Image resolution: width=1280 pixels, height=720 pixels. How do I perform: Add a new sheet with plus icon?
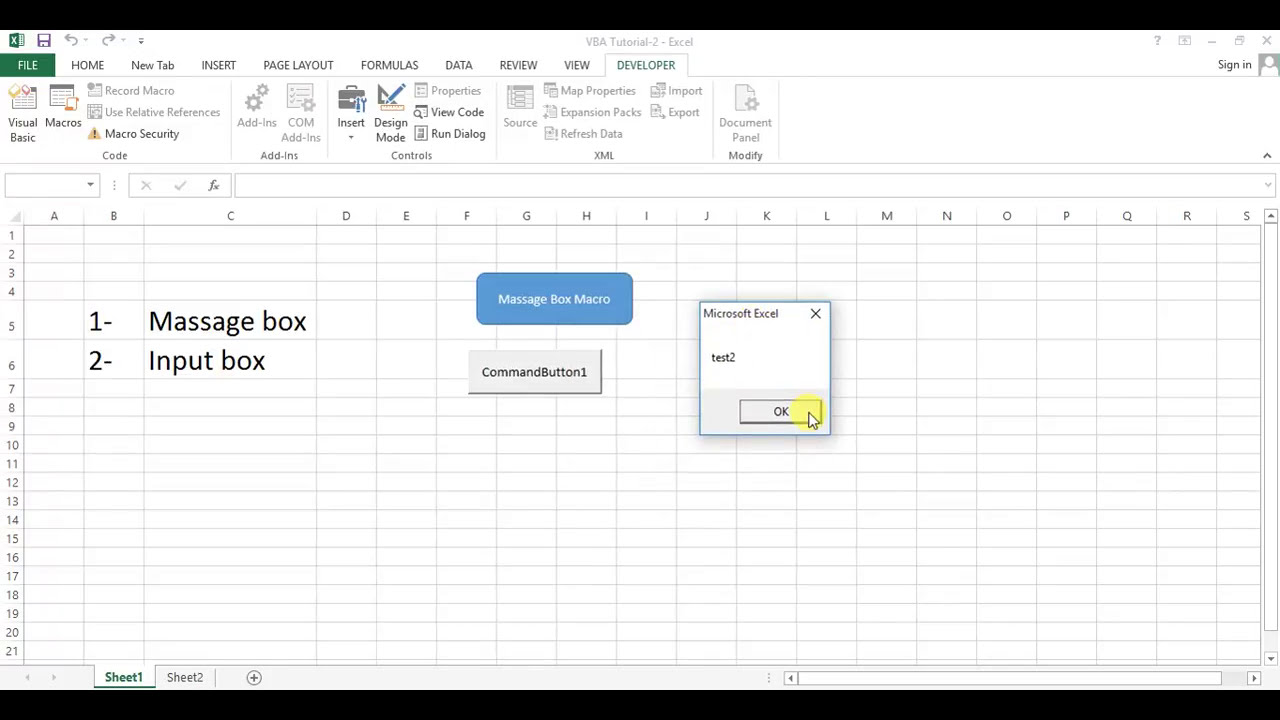pyautogui.click(x=254, y=677)
